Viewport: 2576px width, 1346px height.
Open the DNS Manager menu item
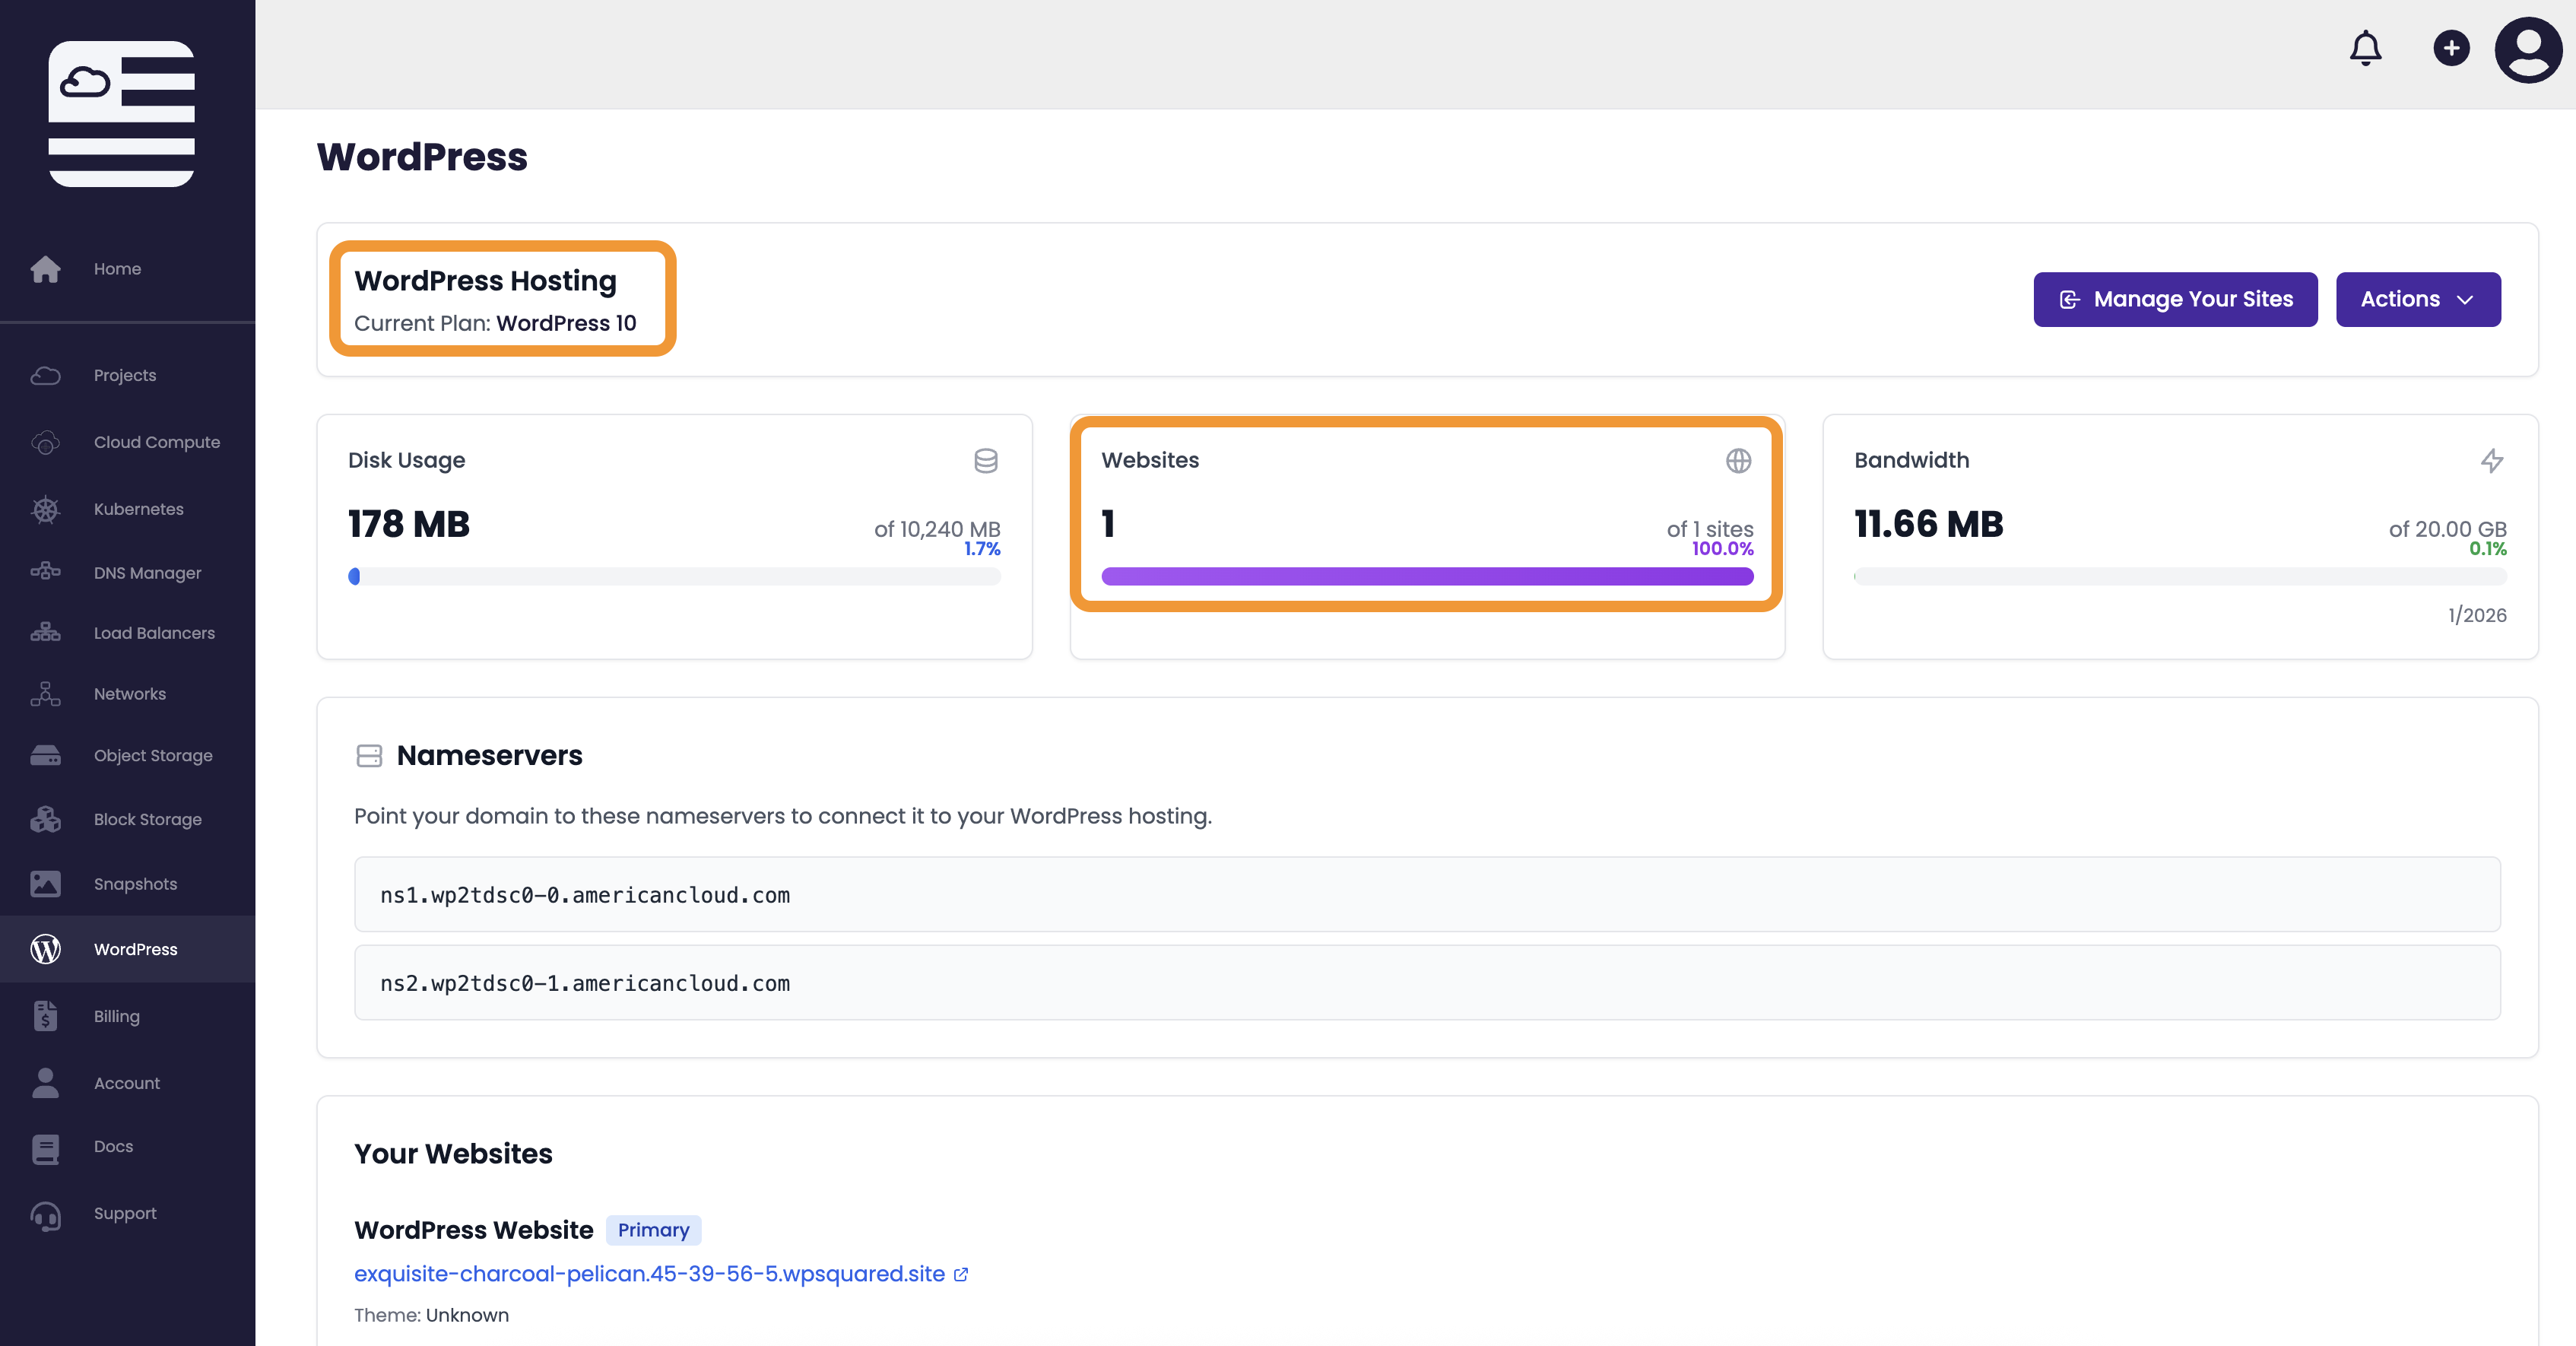click(147, 573)
